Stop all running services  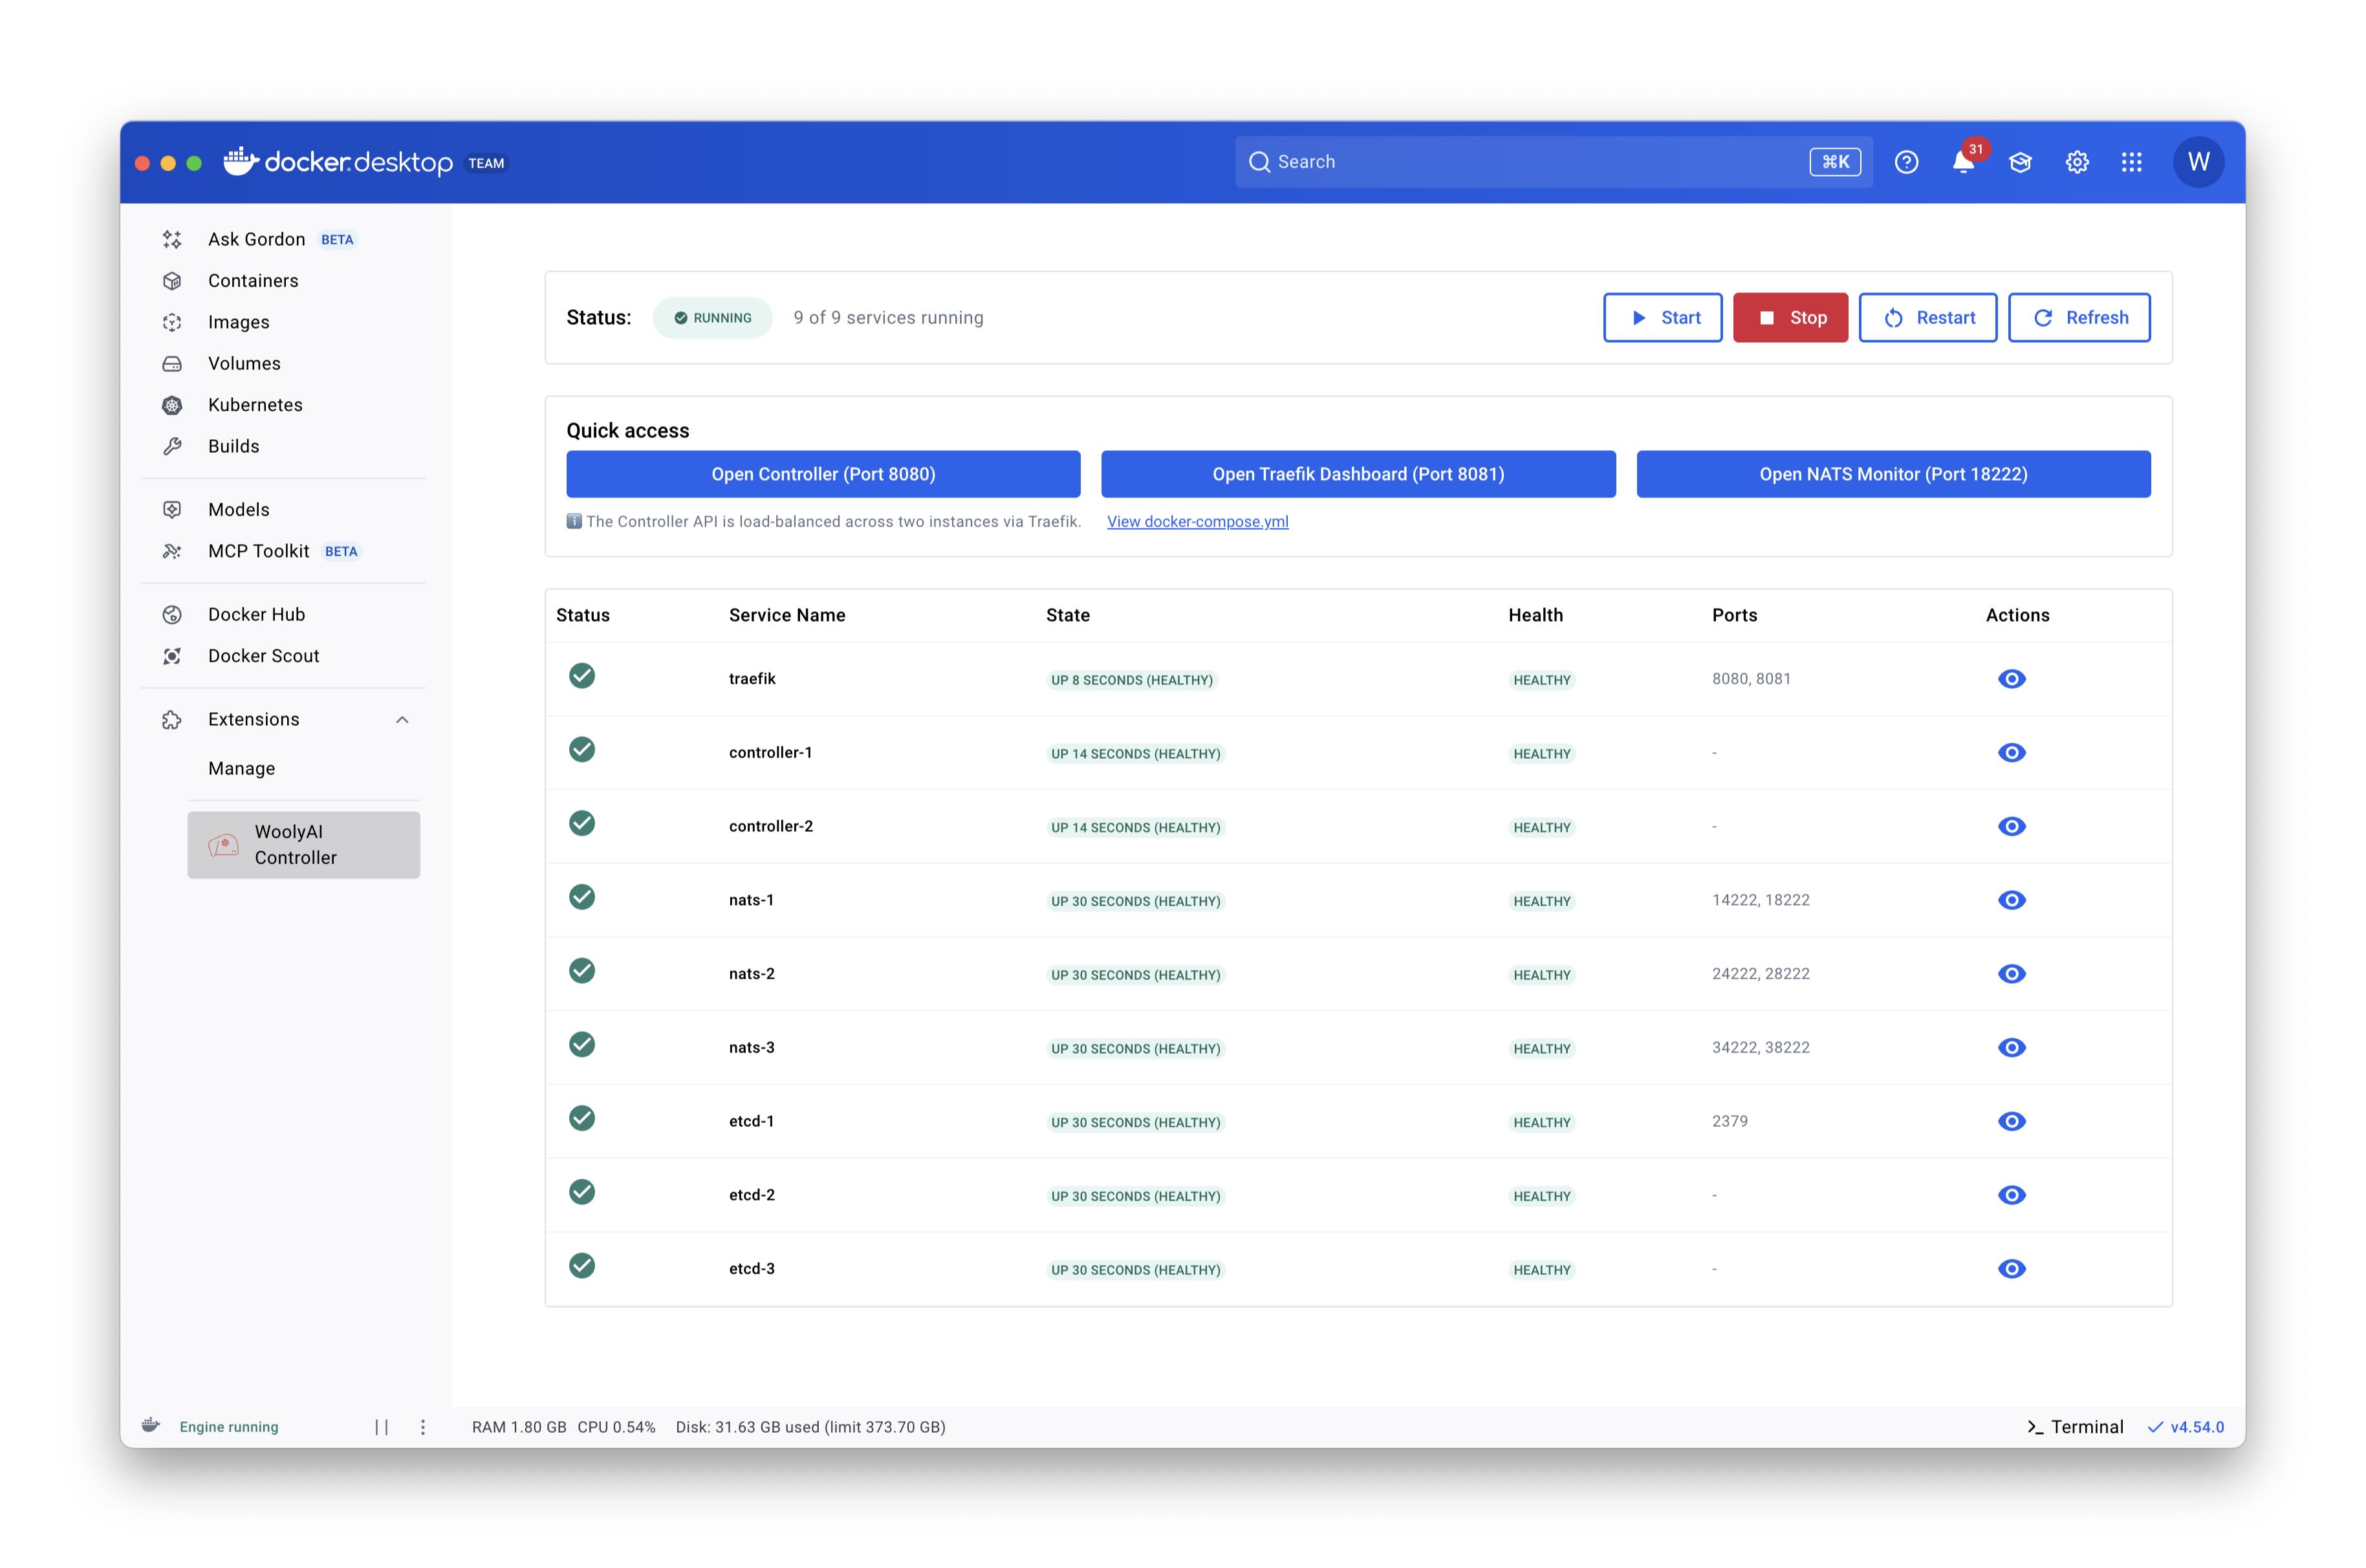tap(1790, 317)
